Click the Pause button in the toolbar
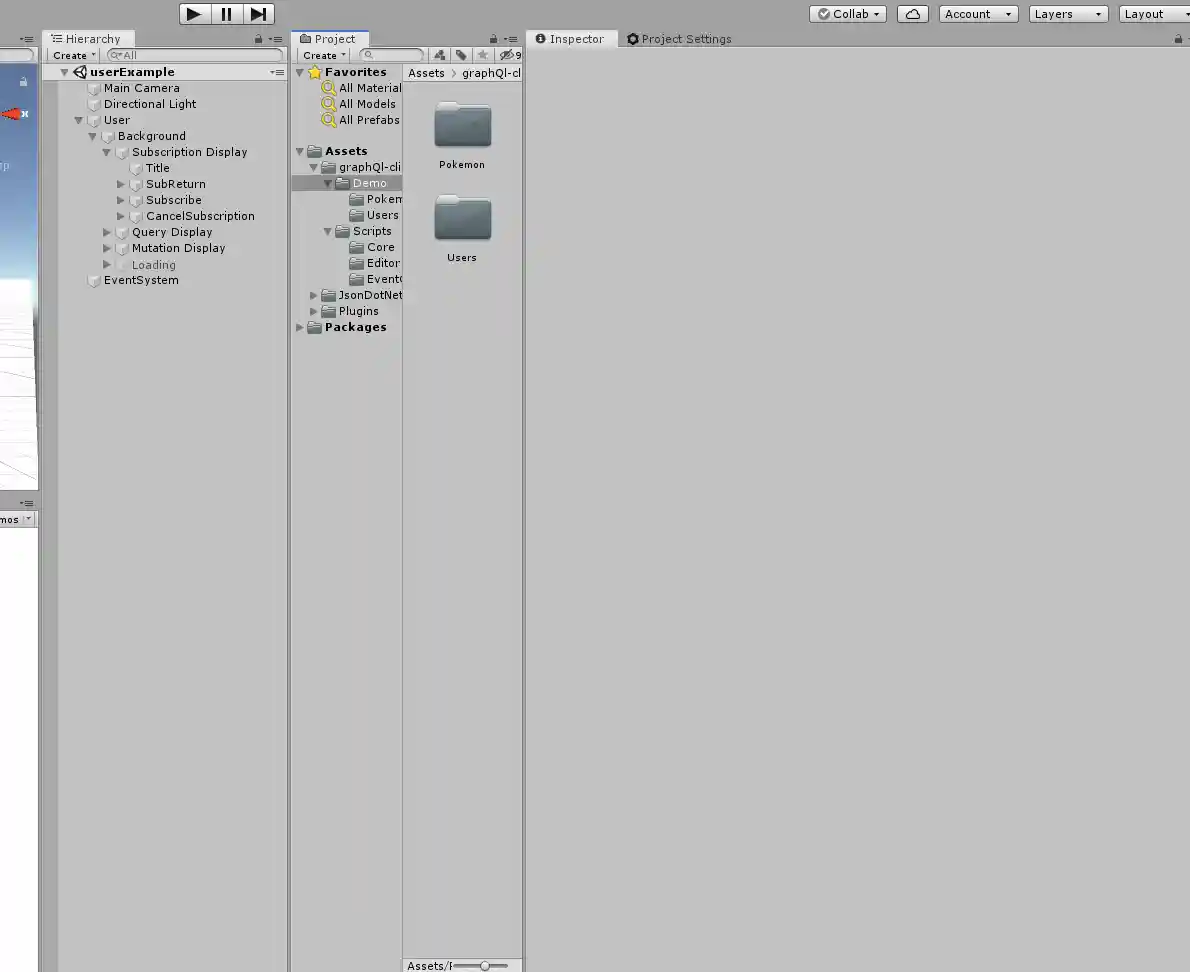This screenshot has height=972, width=1190. point(226,14)
